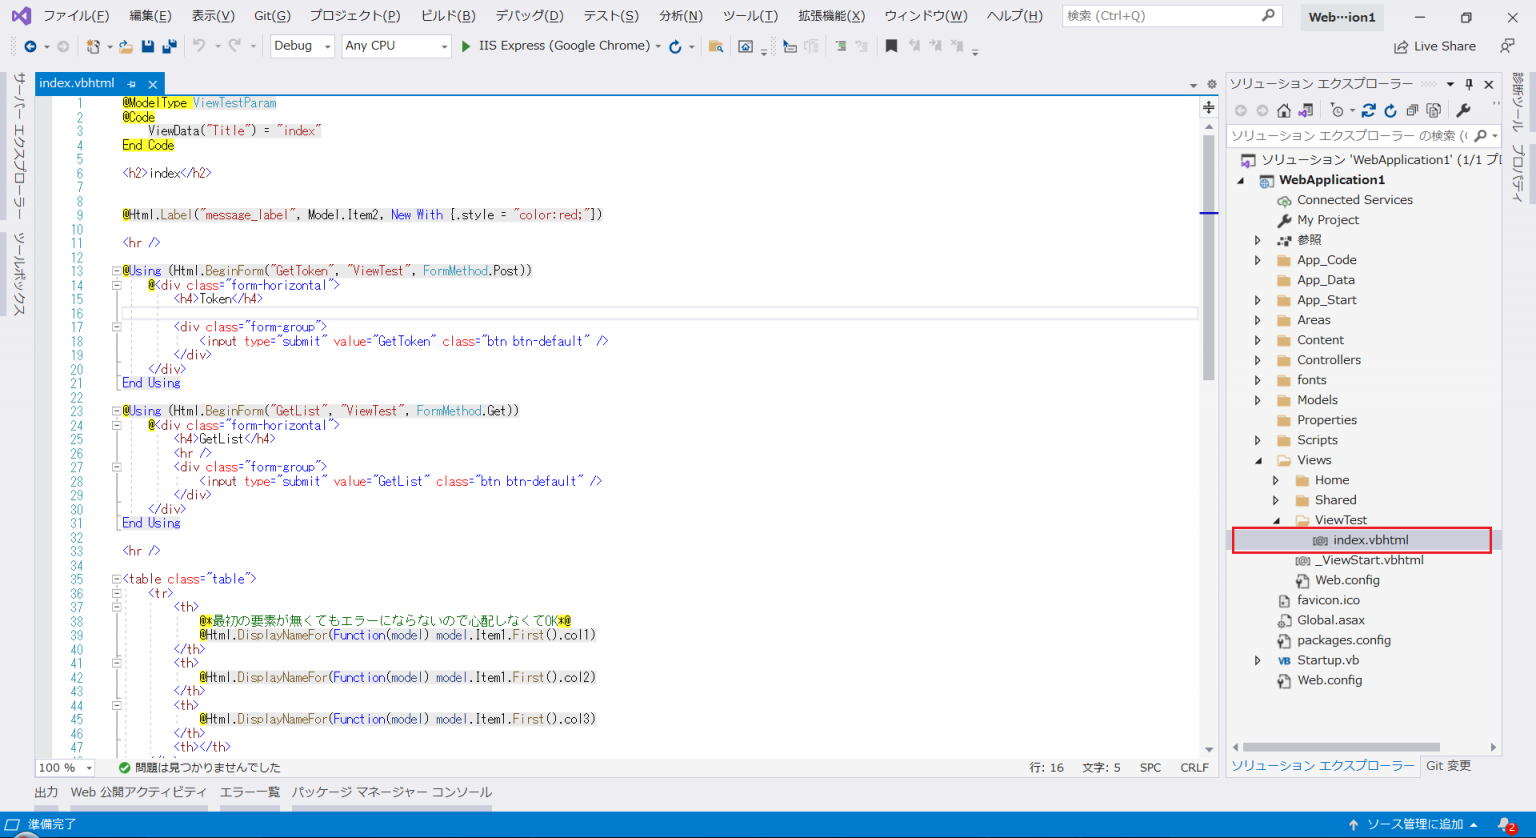Start debugging with IIS Express (Google Chrome)

[465, 46]
